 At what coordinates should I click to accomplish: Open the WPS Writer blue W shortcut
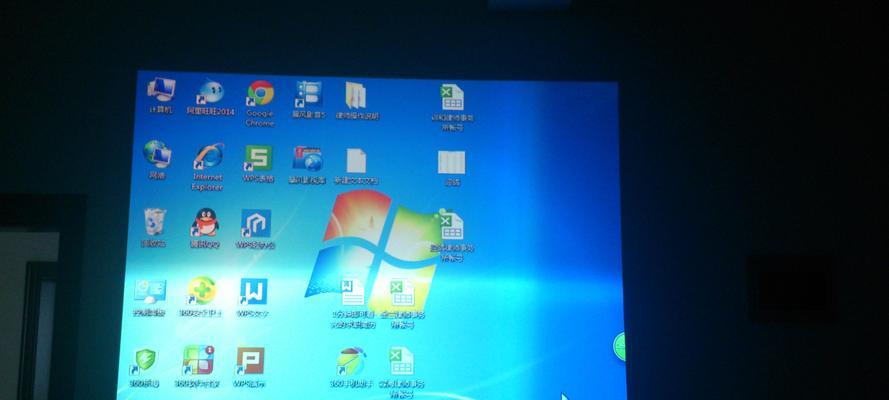pyautogui.click(x=253, y=297)
